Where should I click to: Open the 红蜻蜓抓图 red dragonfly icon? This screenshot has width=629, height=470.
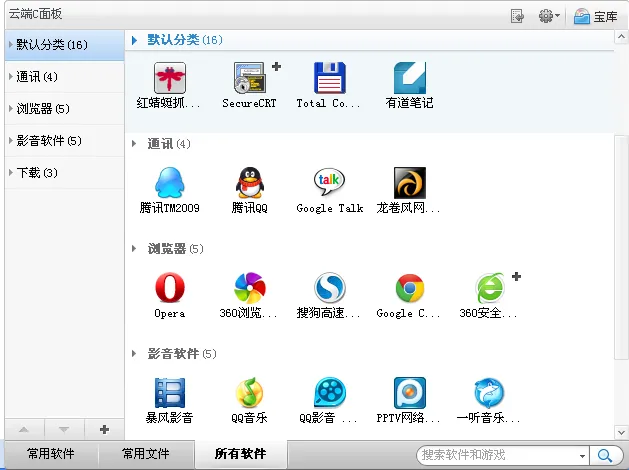pos(170,78)
